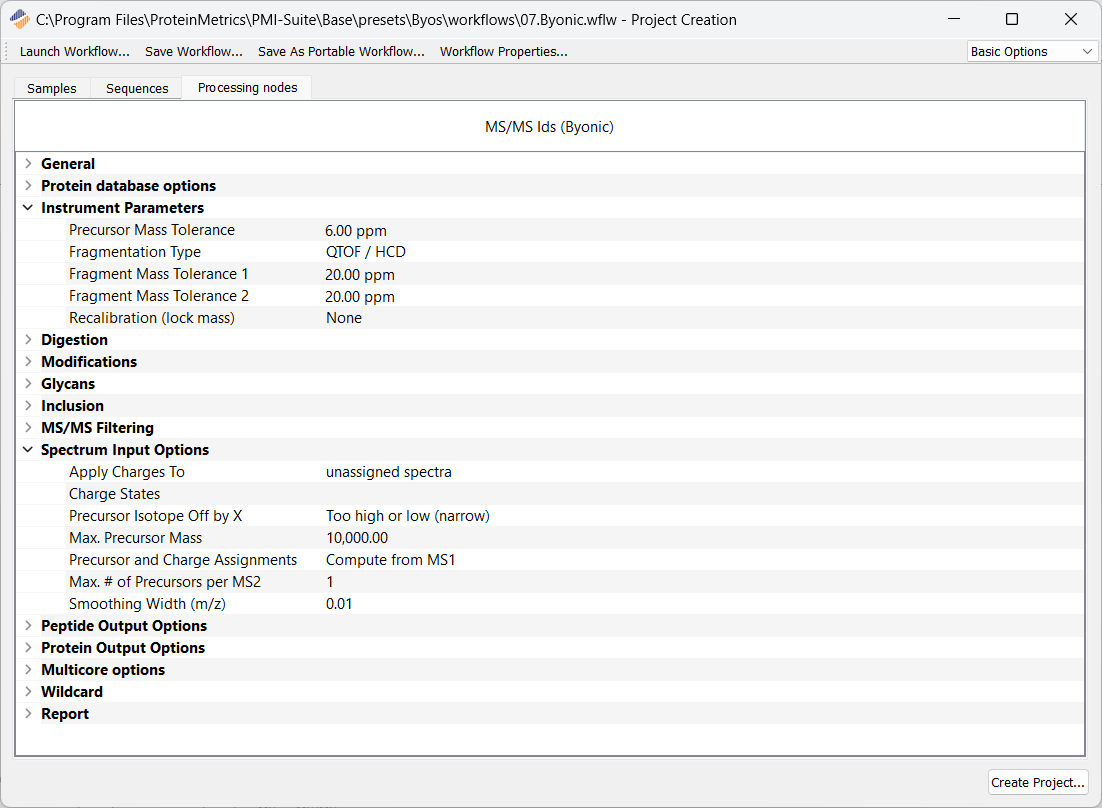Screen dimensions: 1102x808
Task: Switch to the Samples tab
Action: pos(51,88)
